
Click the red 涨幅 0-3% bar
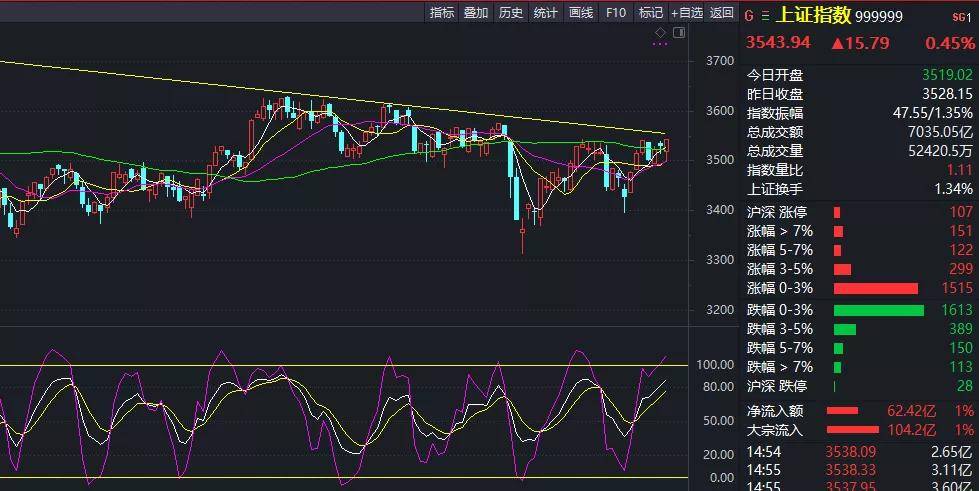875,288
